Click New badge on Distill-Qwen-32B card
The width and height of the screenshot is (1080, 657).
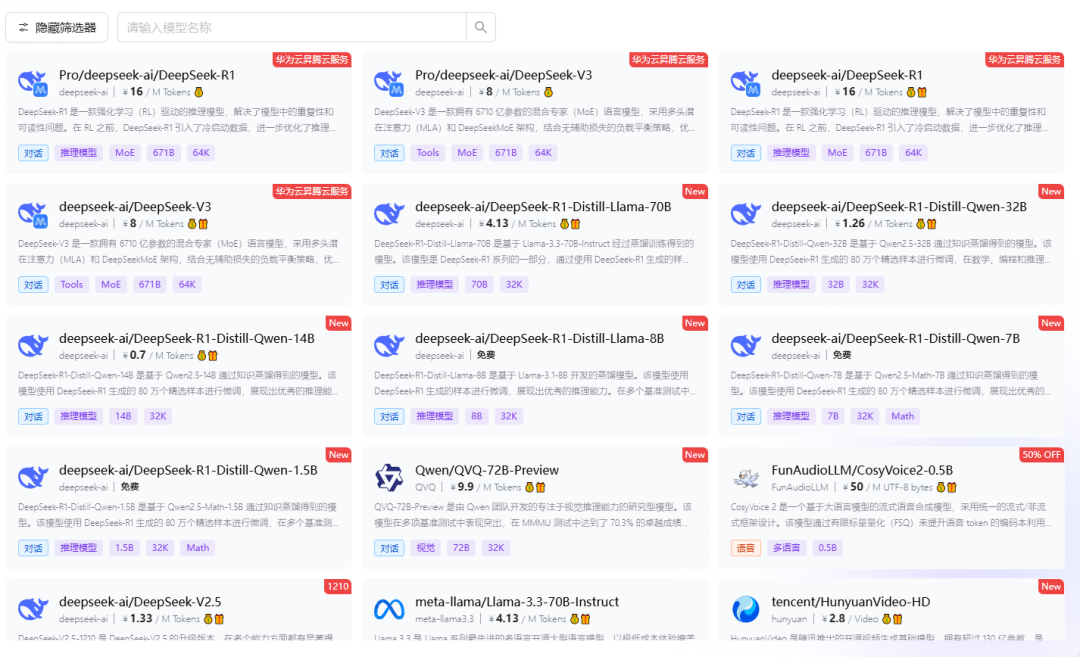[x=1051, y=191]
